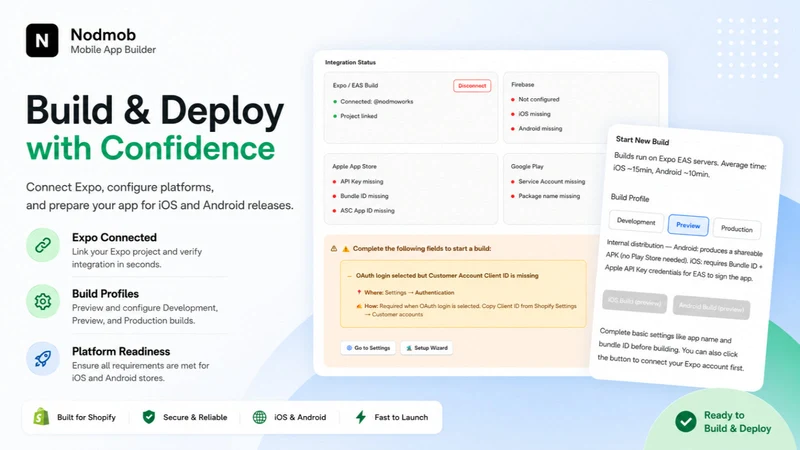Select the Production build profile

737,229
